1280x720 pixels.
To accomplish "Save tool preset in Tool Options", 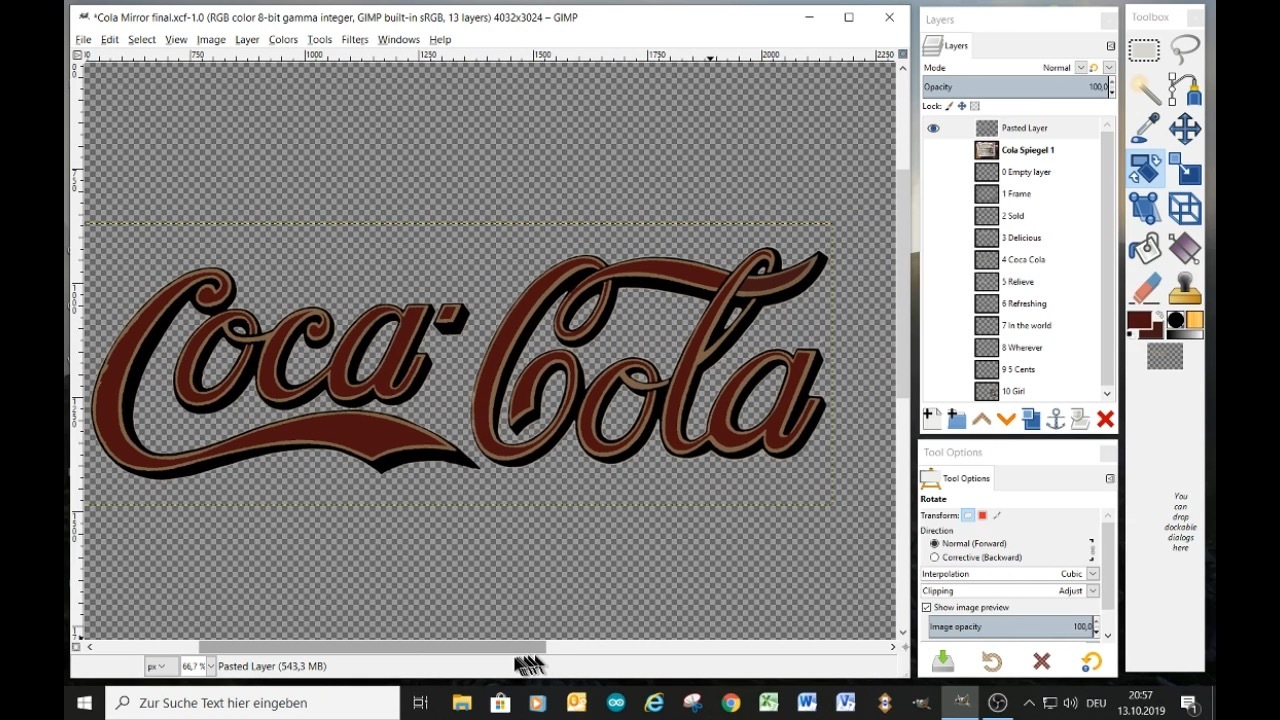I will click(943, 661).
